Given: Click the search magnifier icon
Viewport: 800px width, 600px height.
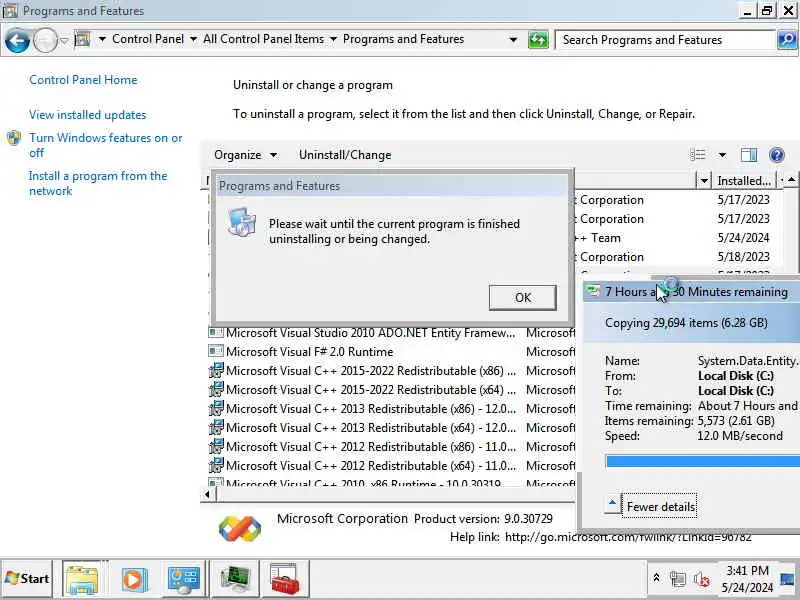Looking at the screenshot, I should click(x=787, y=40).
